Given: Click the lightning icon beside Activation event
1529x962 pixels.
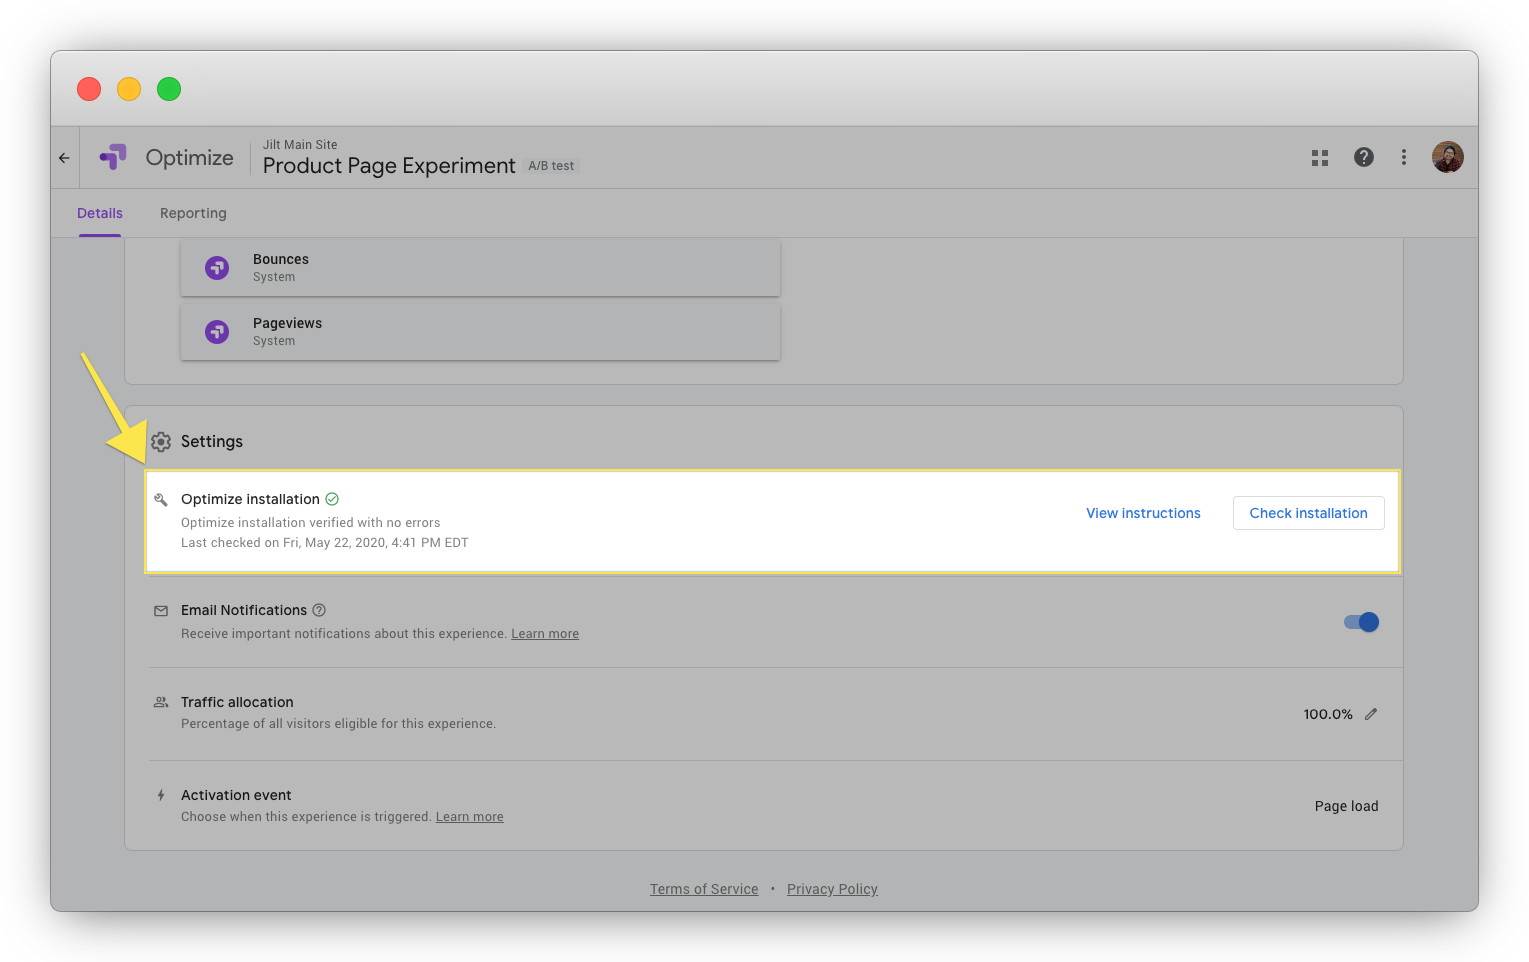Looking at the screenshot, I should click(161, 794).
